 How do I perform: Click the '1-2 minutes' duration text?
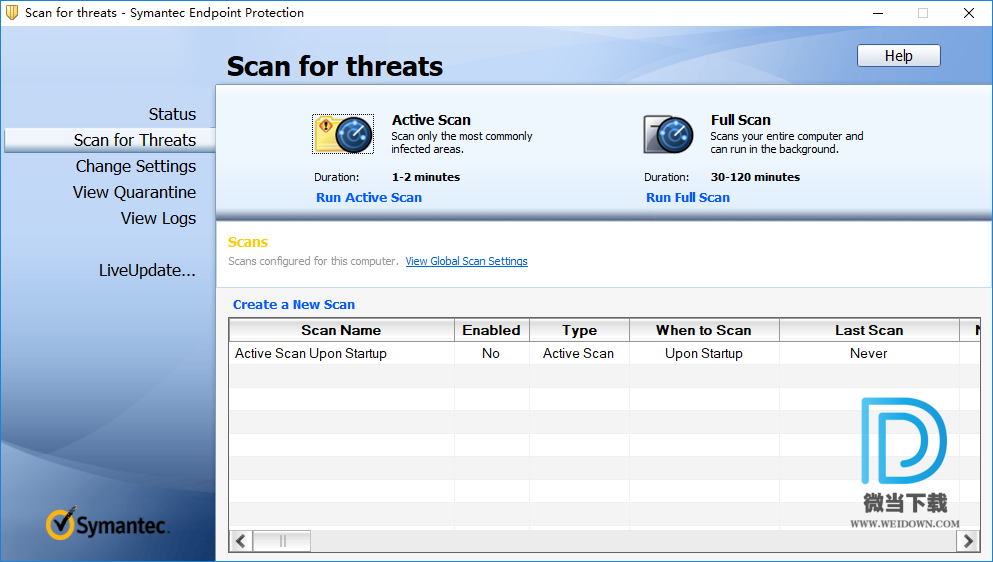coord(426,177)
